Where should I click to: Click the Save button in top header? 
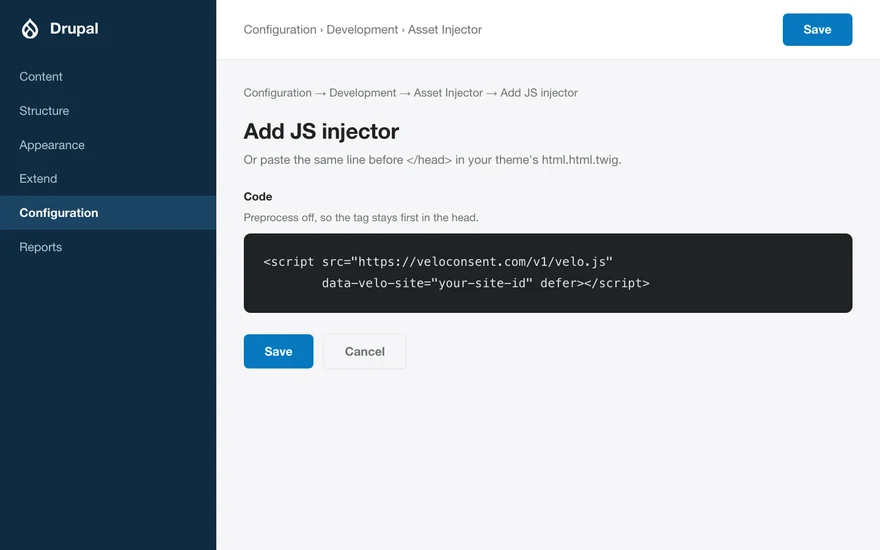[x=817, y=30]
